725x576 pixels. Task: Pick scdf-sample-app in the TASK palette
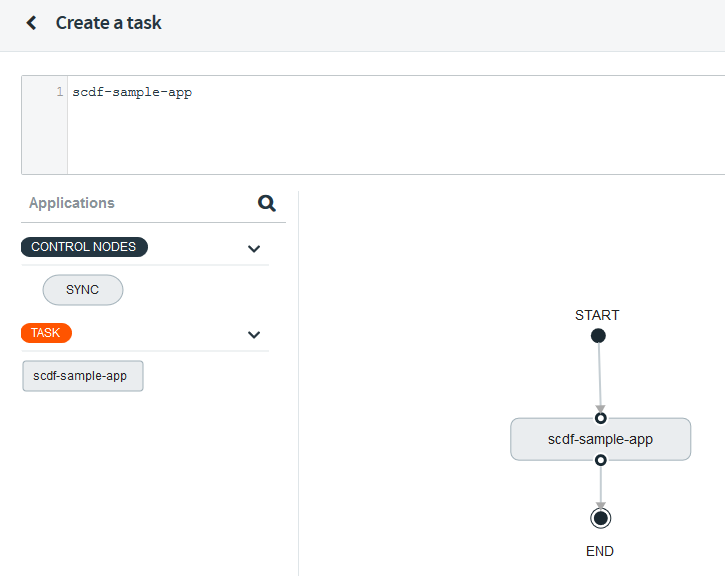83,376
